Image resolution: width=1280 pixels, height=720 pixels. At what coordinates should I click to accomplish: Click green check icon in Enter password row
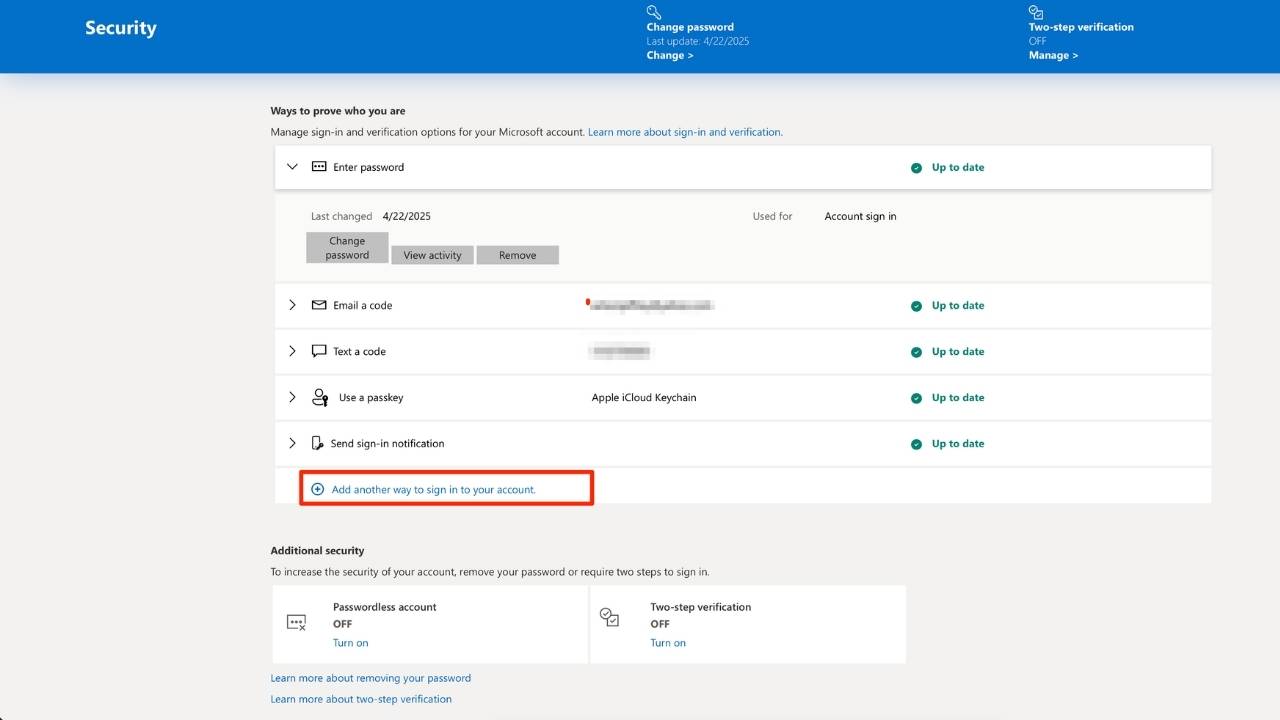tap(916, 168)
